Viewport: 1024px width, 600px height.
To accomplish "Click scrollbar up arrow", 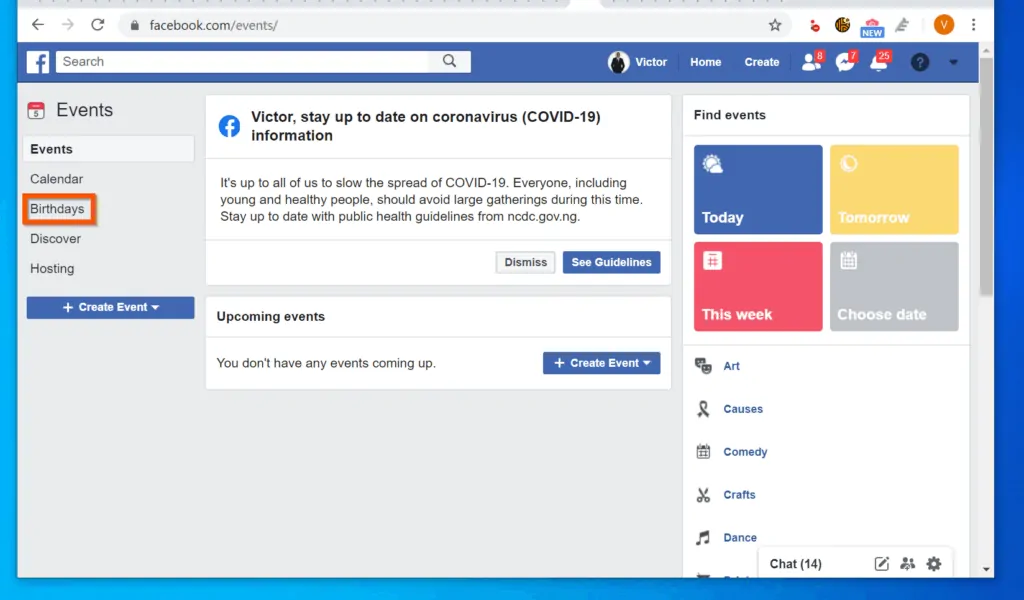I will point(986,50).
